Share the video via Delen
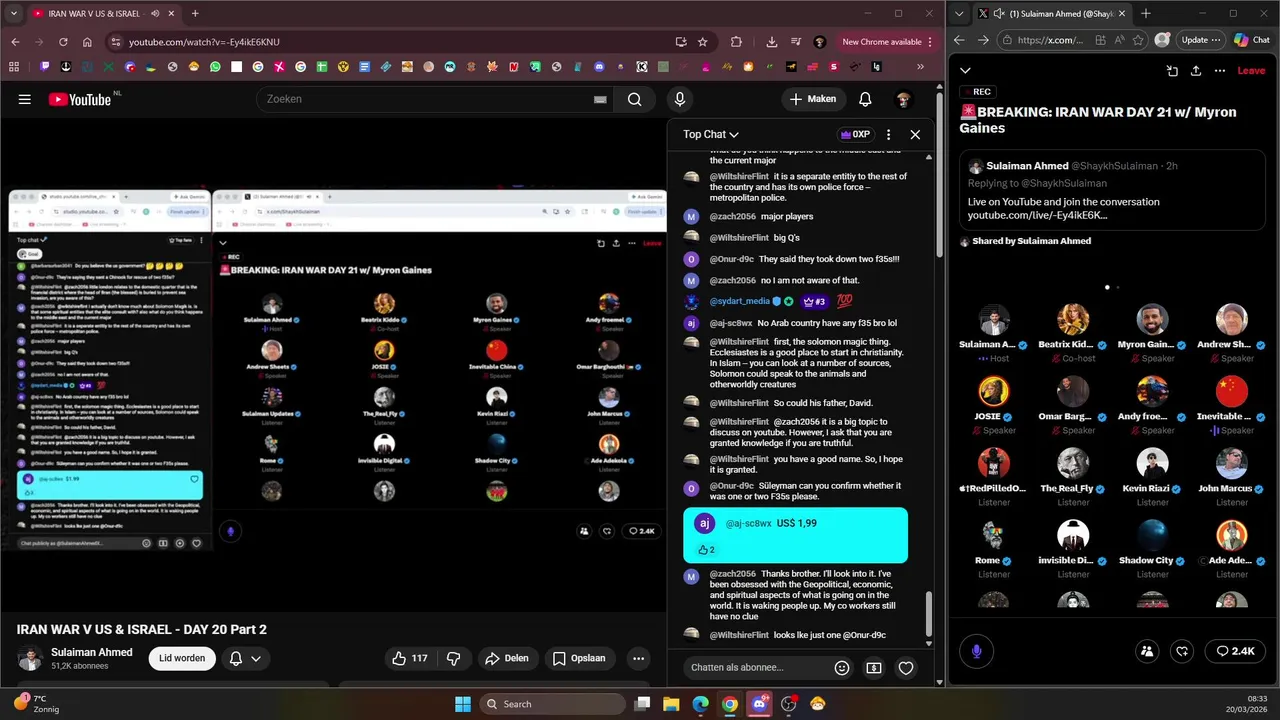 [506, 658]
